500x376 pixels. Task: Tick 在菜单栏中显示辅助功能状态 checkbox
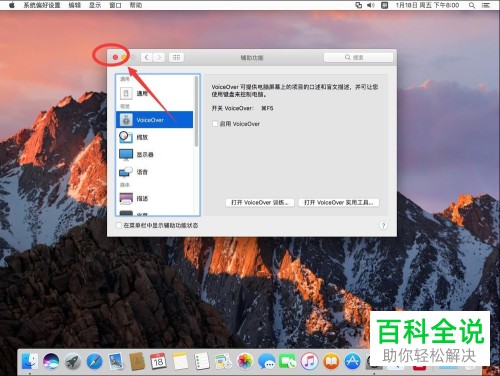click(119, 225)
